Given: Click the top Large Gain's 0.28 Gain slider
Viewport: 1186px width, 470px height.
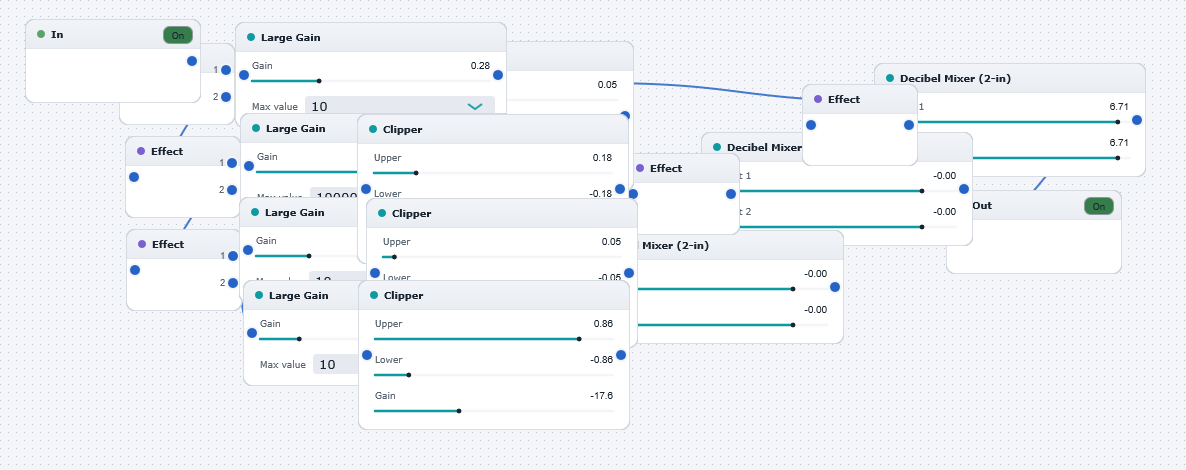Looking at the screenshot, I should coord(371,80).
